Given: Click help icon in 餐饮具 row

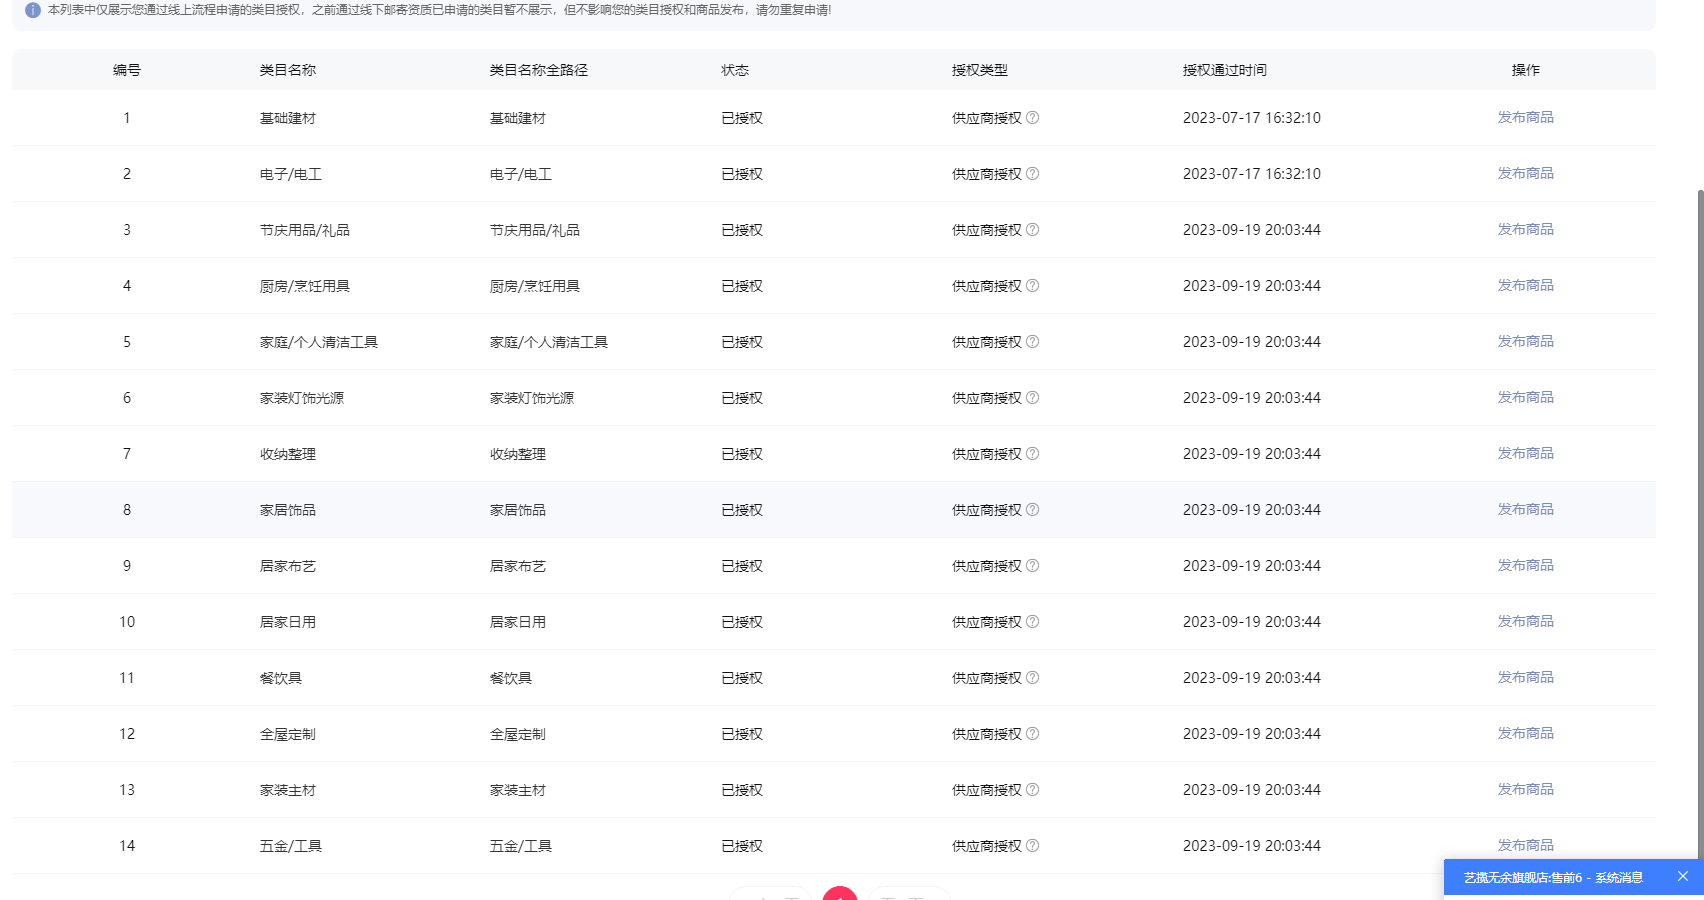Looking at the screenshot, I should tap(1033, 678).
